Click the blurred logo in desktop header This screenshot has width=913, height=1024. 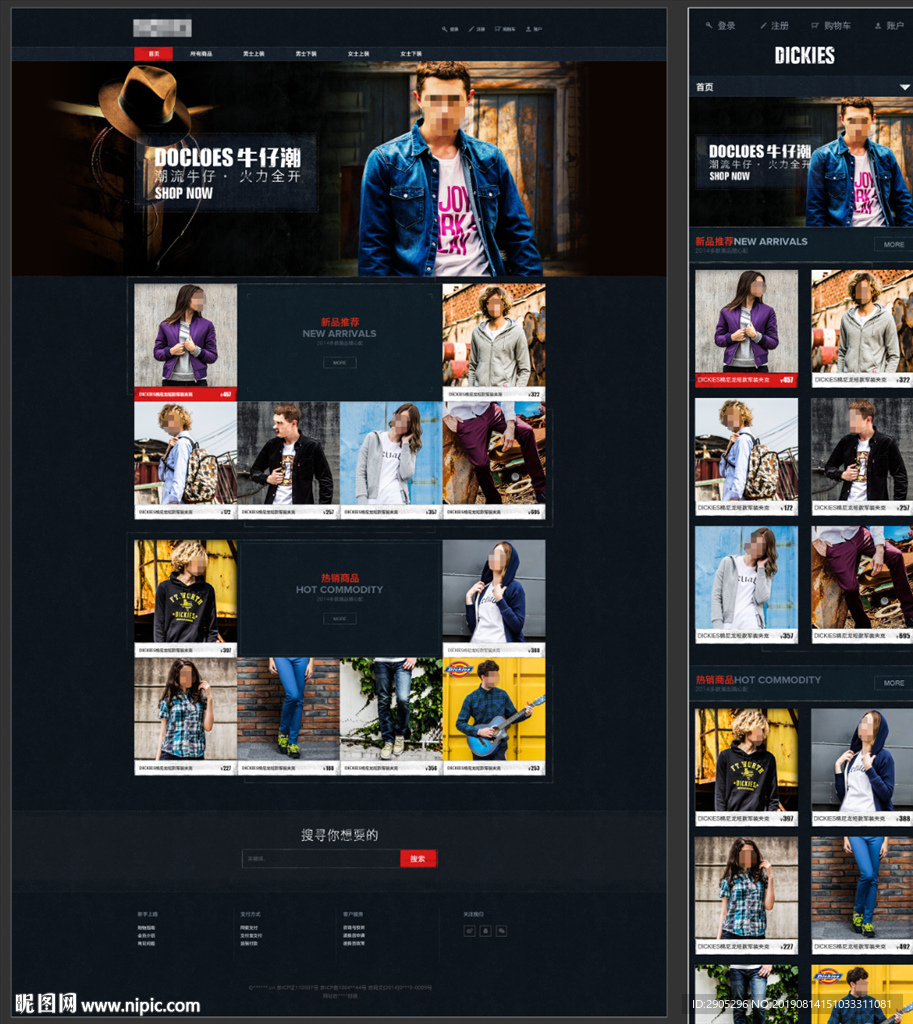(162, 28)
